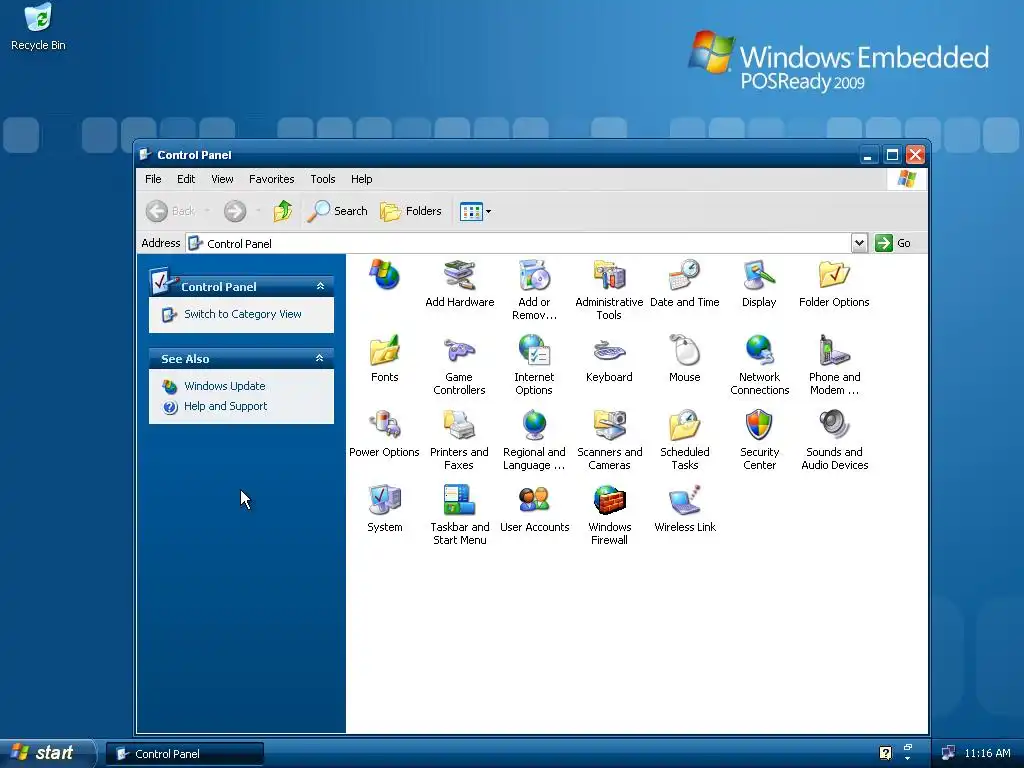This screenshot has width=1024, height=768.
Task: Open the Edit menu
Action: [185, 179]
